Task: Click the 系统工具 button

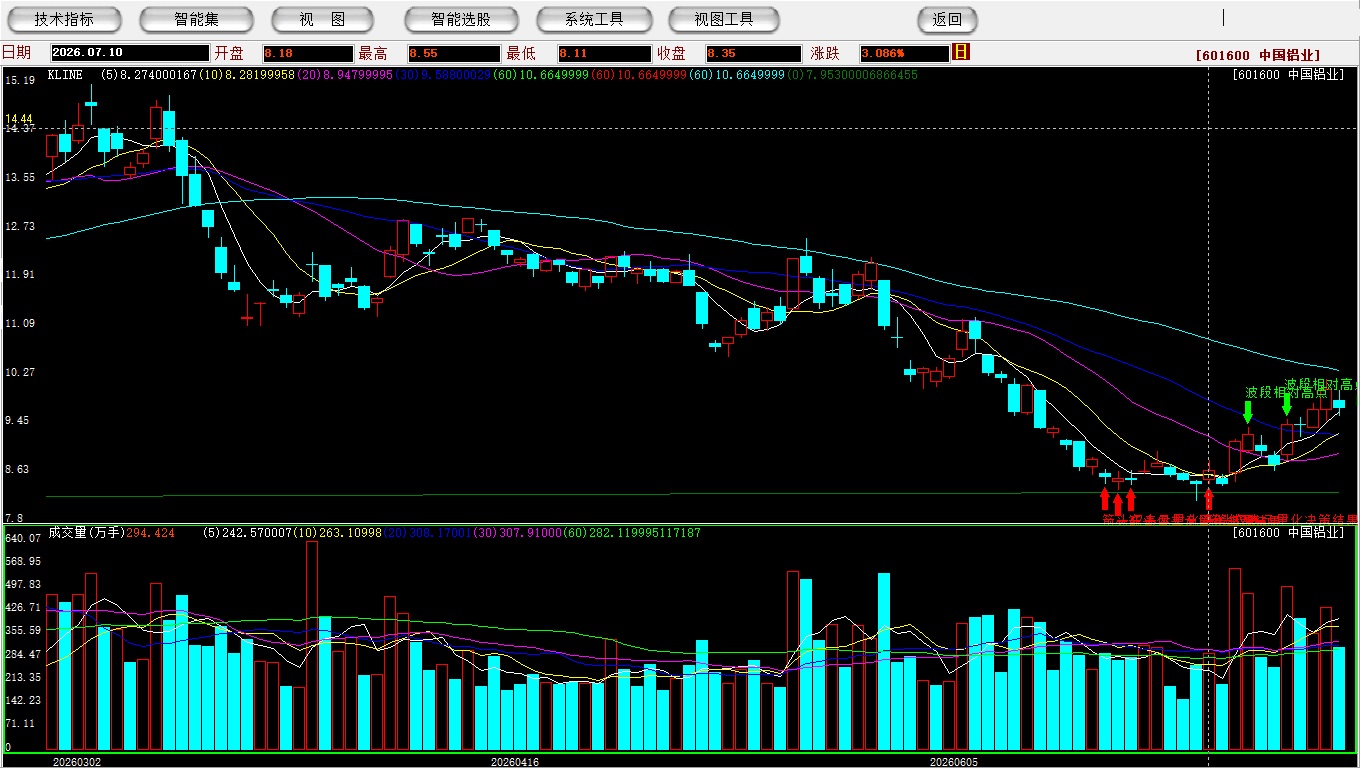Action: pyautogui.click(x=594, y=19)
